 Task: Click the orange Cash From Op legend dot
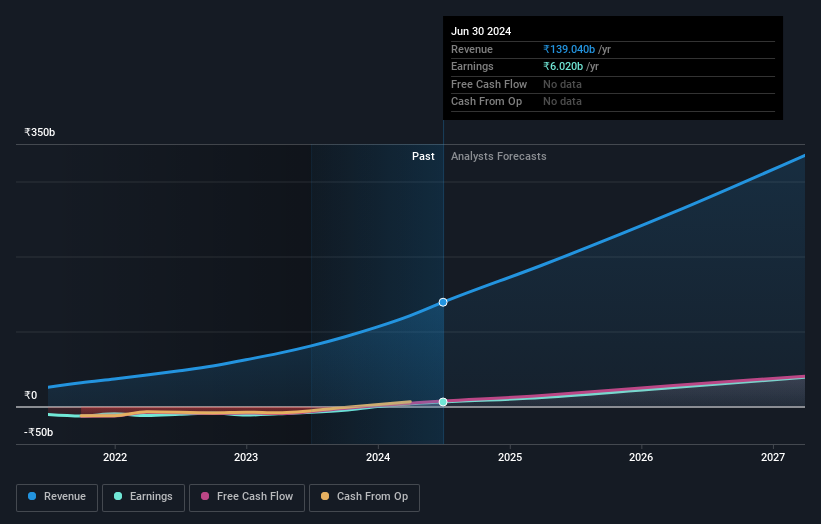[x=325, y=496]
